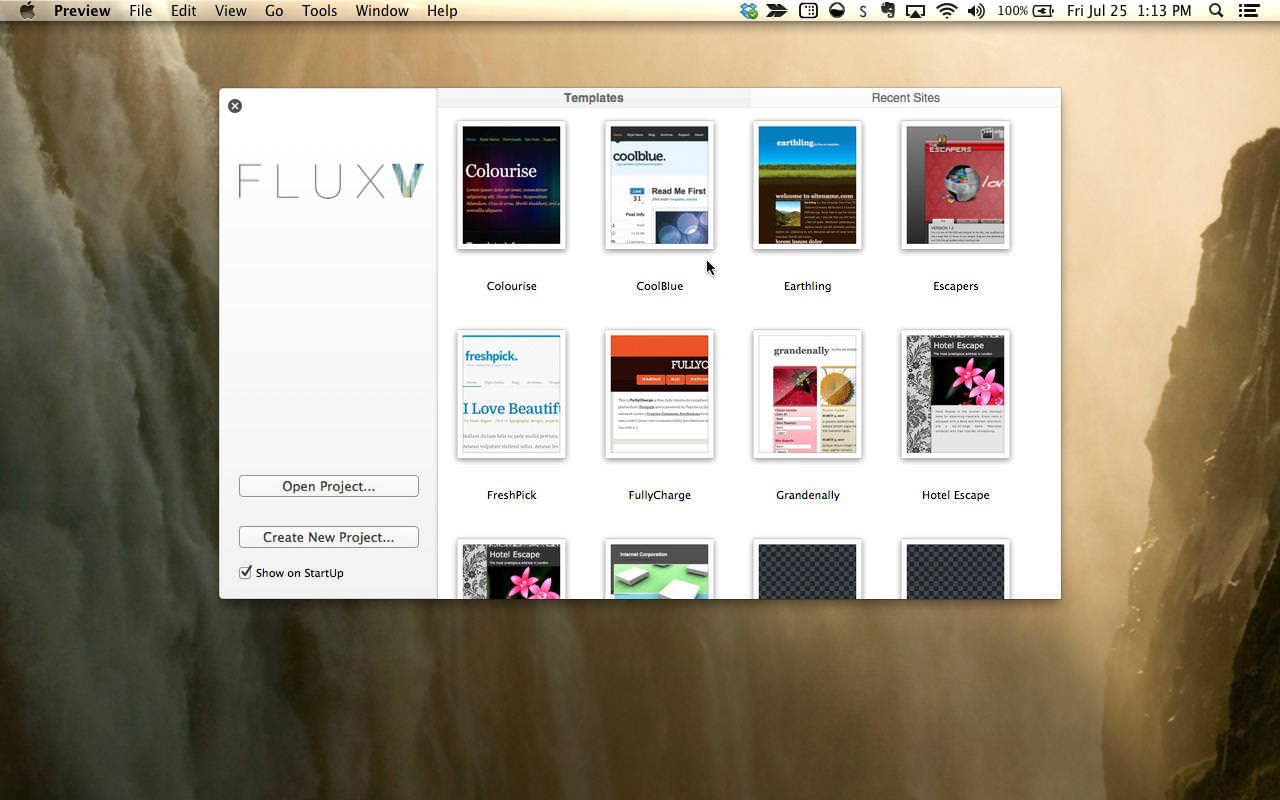Select the Colourise template thumbnail
Screen dimensions: 1280x800
click(x=511, y=185)
